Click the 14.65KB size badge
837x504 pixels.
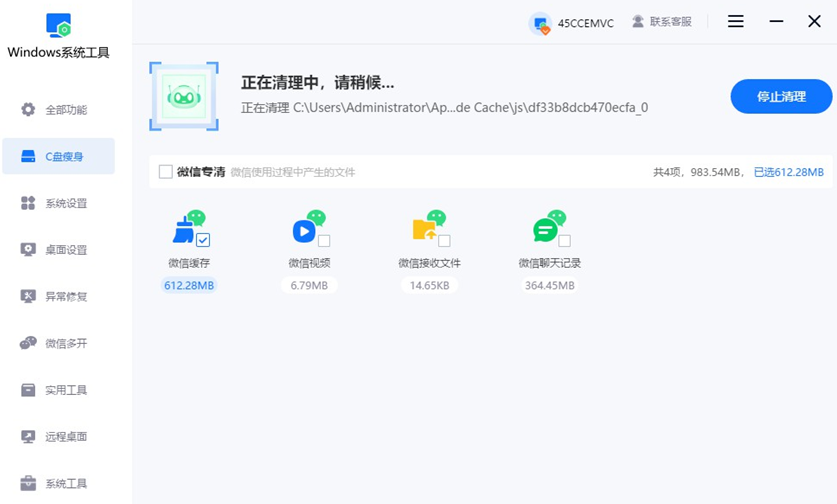click(x=429, y=286)
